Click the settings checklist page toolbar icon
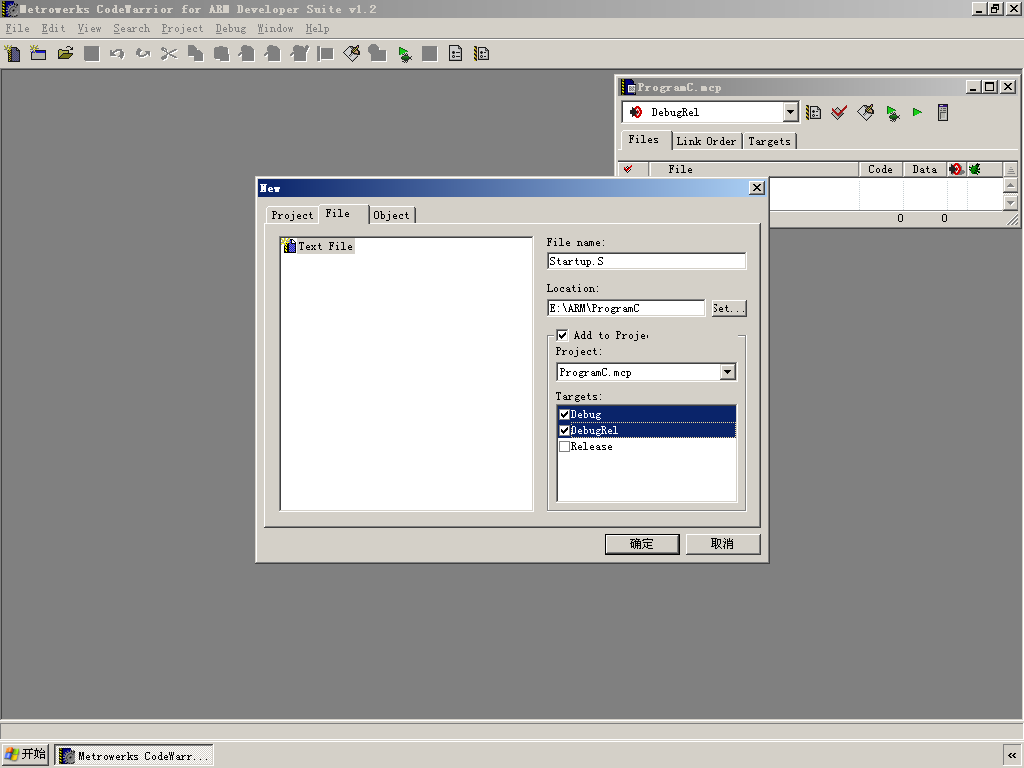The height and width of the screenshot is (768, 1024). (456, 54)
